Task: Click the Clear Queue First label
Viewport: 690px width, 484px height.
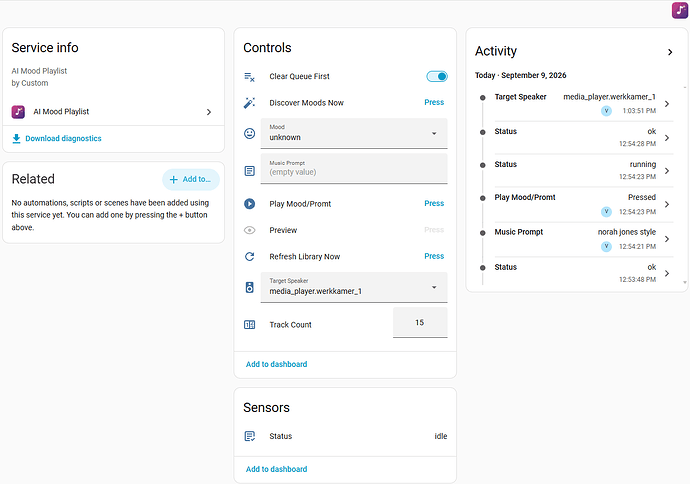Action: [299, 77]
